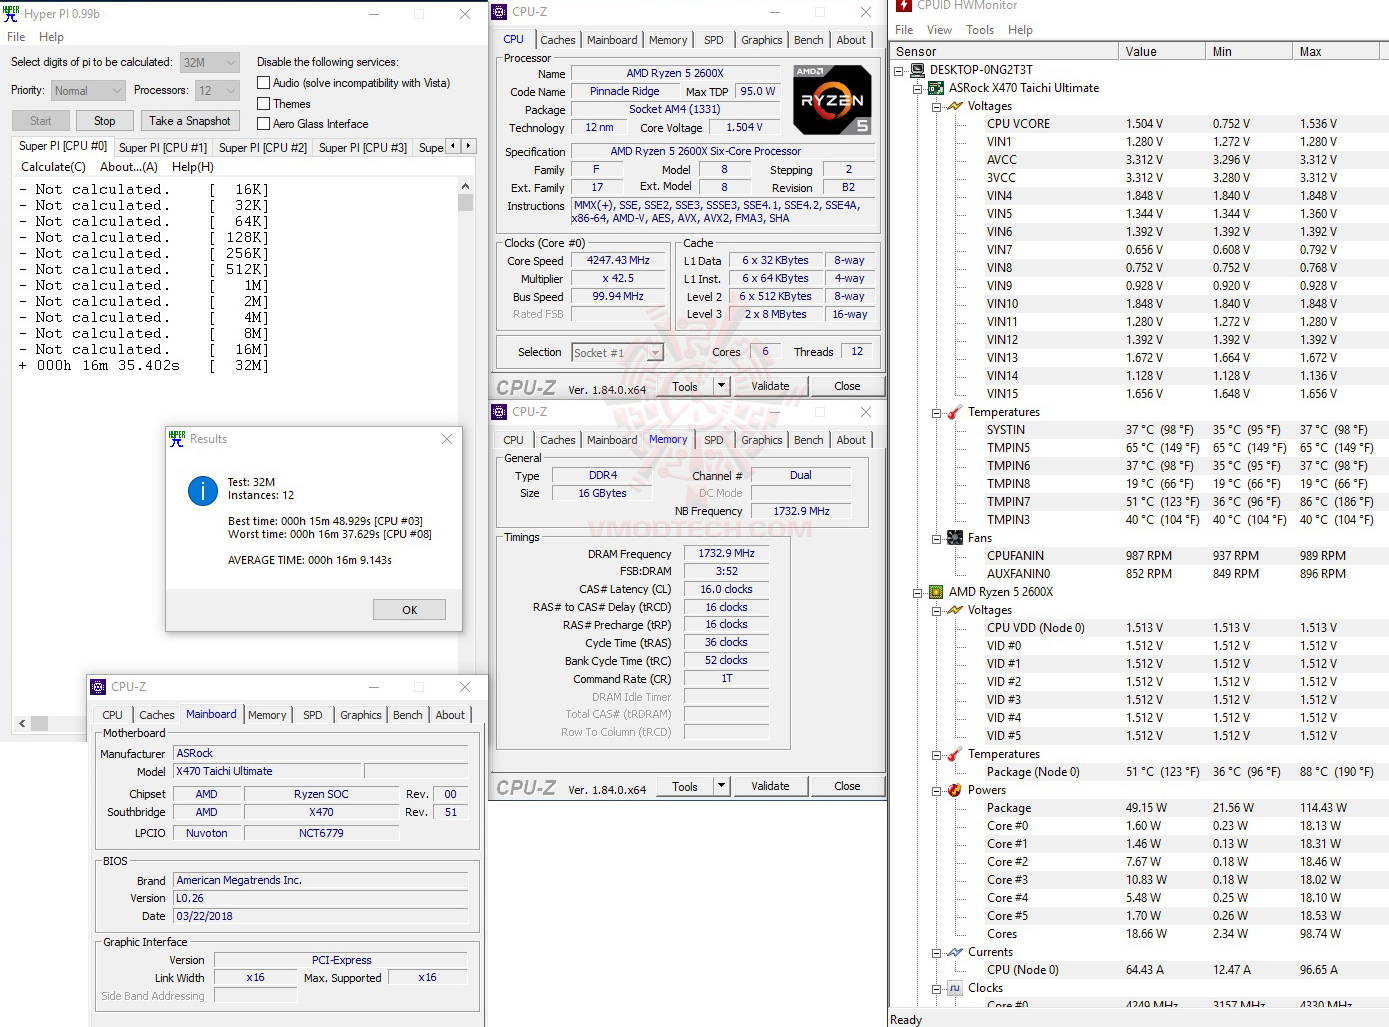Click the Stop button in Hyper PI

coord(105,121)
